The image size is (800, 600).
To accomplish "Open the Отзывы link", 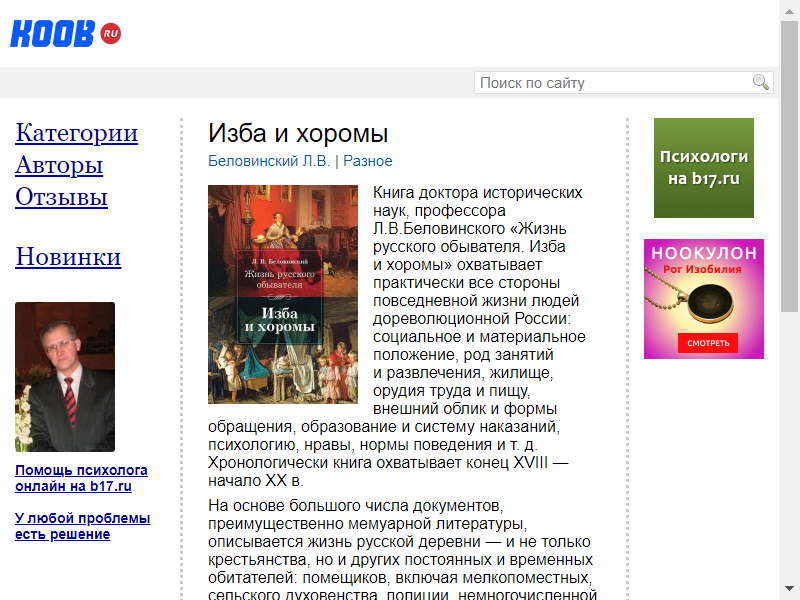I will [61, 197].
